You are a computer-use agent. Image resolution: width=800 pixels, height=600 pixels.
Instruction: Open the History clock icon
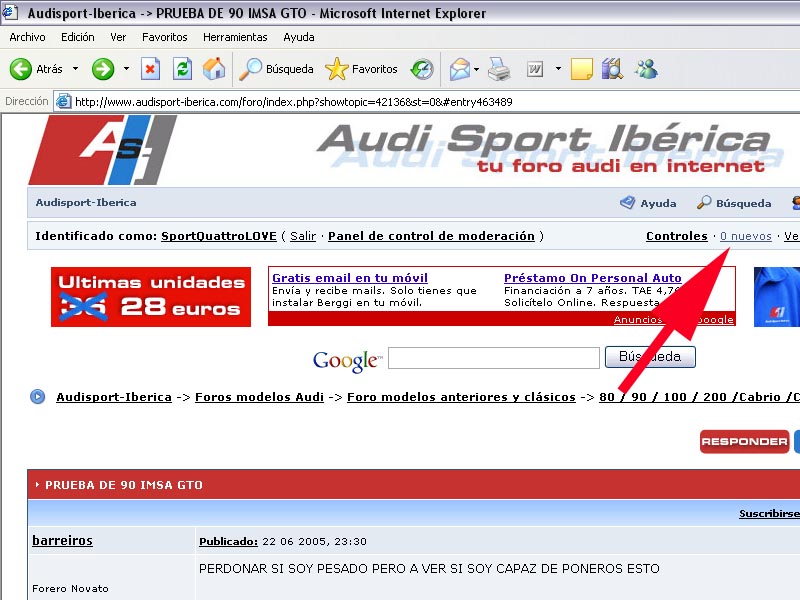coord(422,69)
